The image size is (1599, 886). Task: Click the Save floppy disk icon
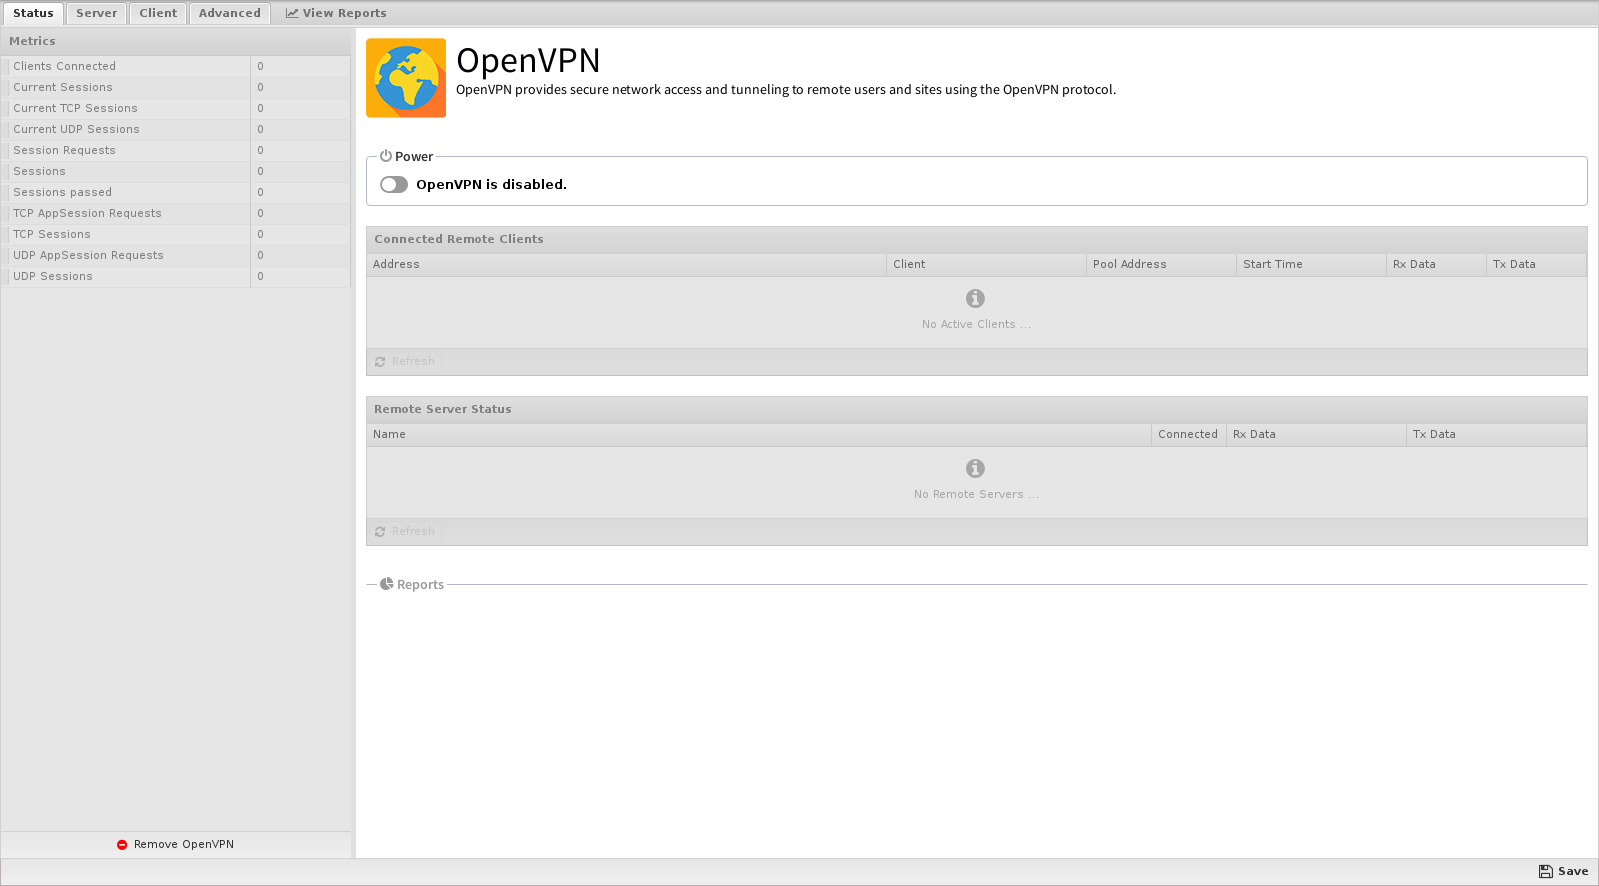[1545, 872]
